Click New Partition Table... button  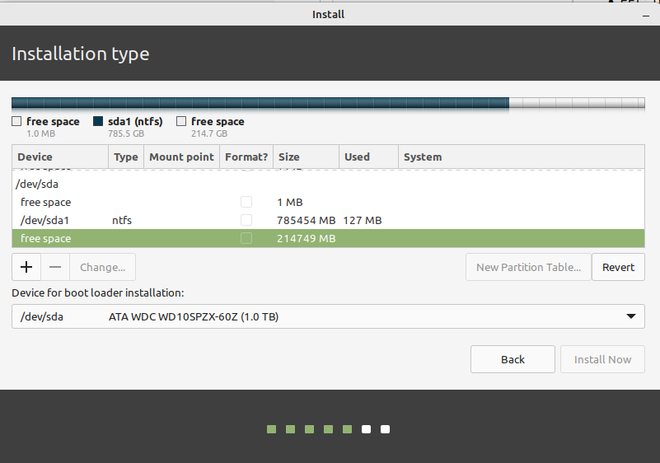pos(528,267)
